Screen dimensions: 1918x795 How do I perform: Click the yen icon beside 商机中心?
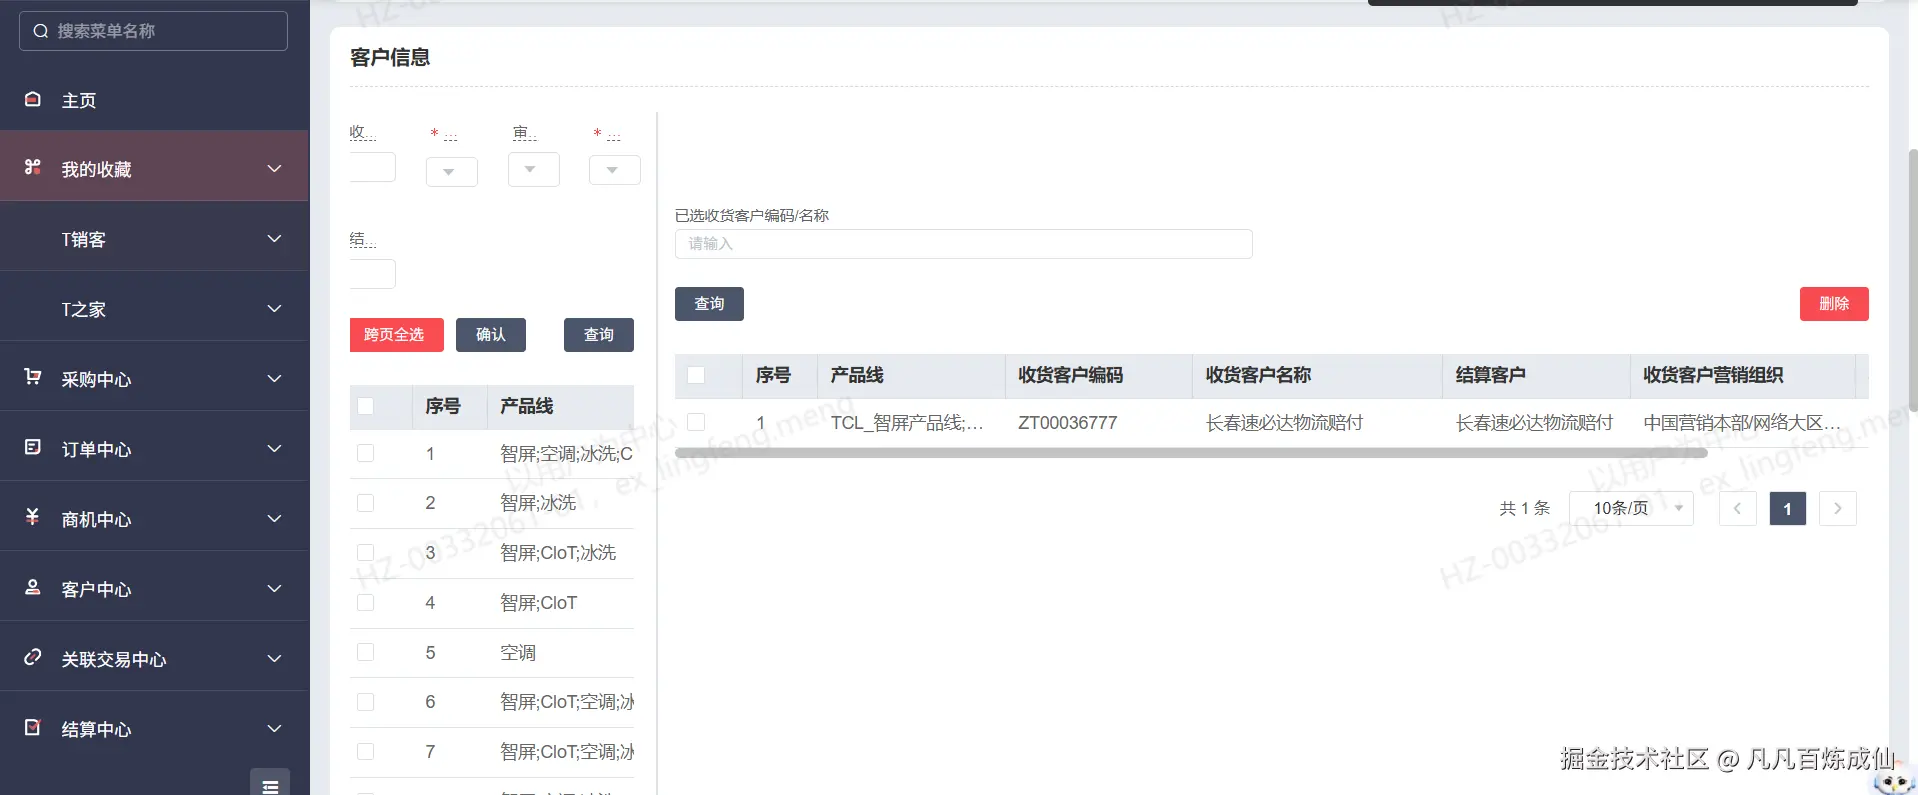(x=33, y=517)
